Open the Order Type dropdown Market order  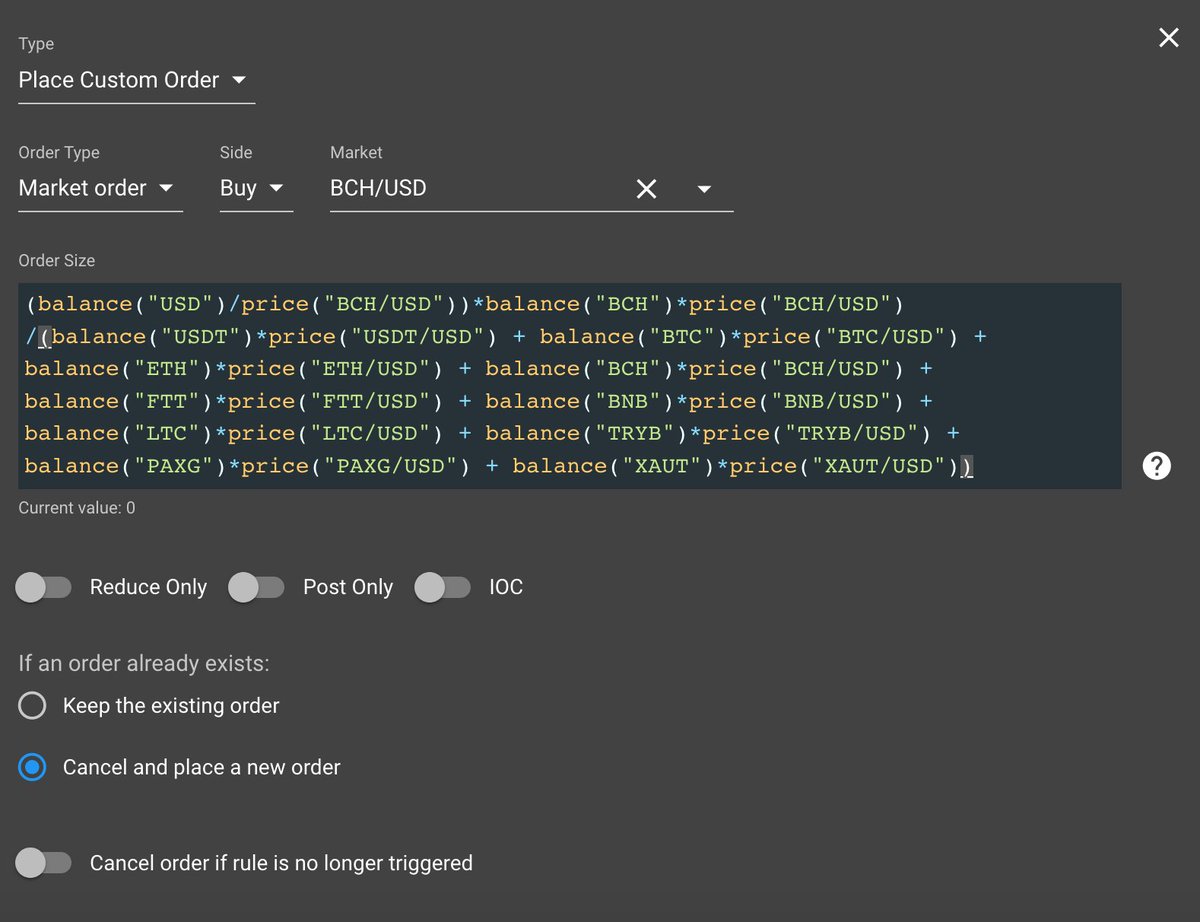[100, 188]
